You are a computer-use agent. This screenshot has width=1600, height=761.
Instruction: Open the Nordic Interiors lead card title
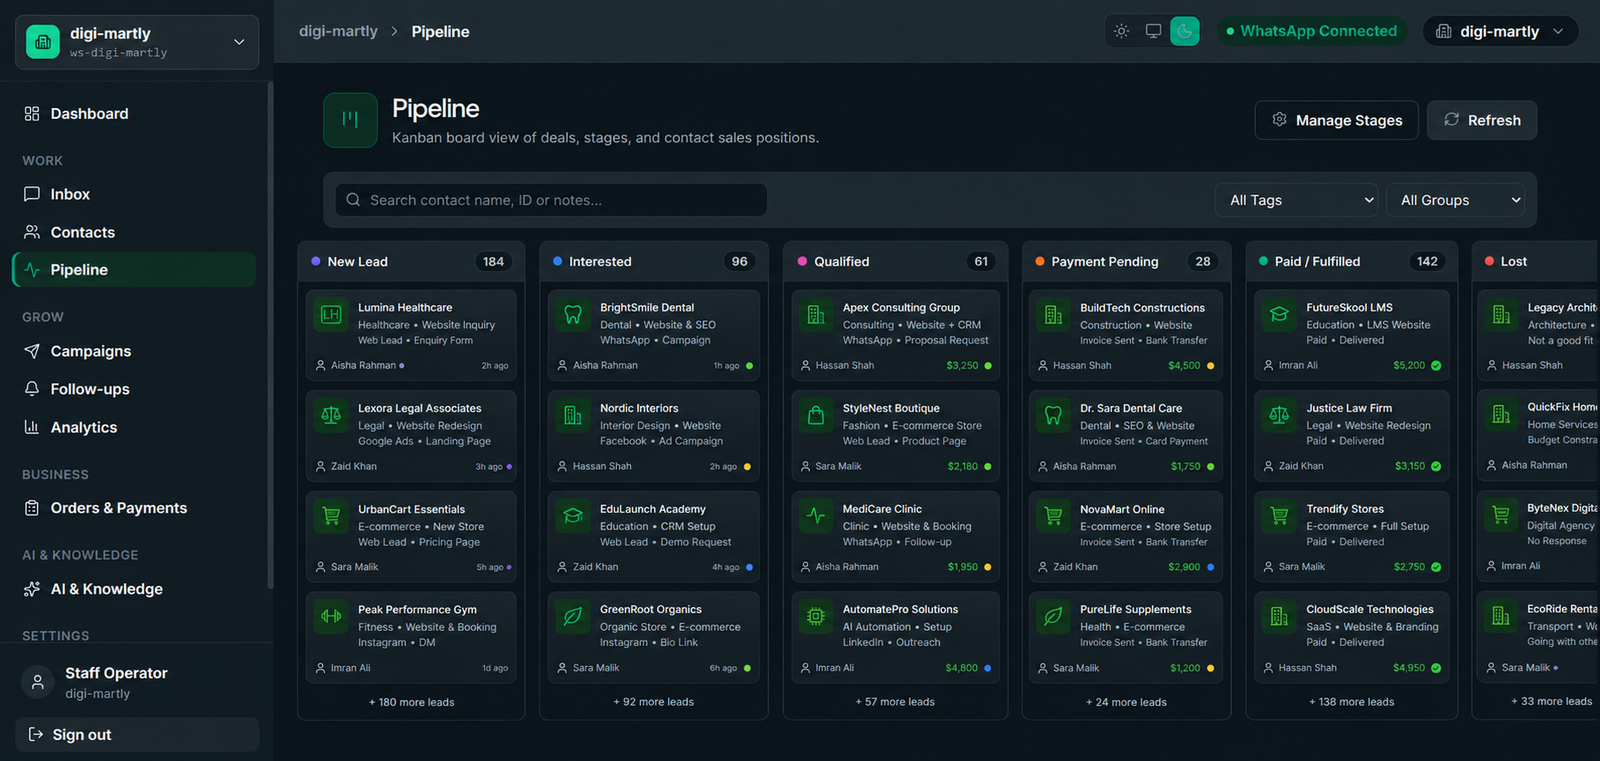(x=639, y=408)
